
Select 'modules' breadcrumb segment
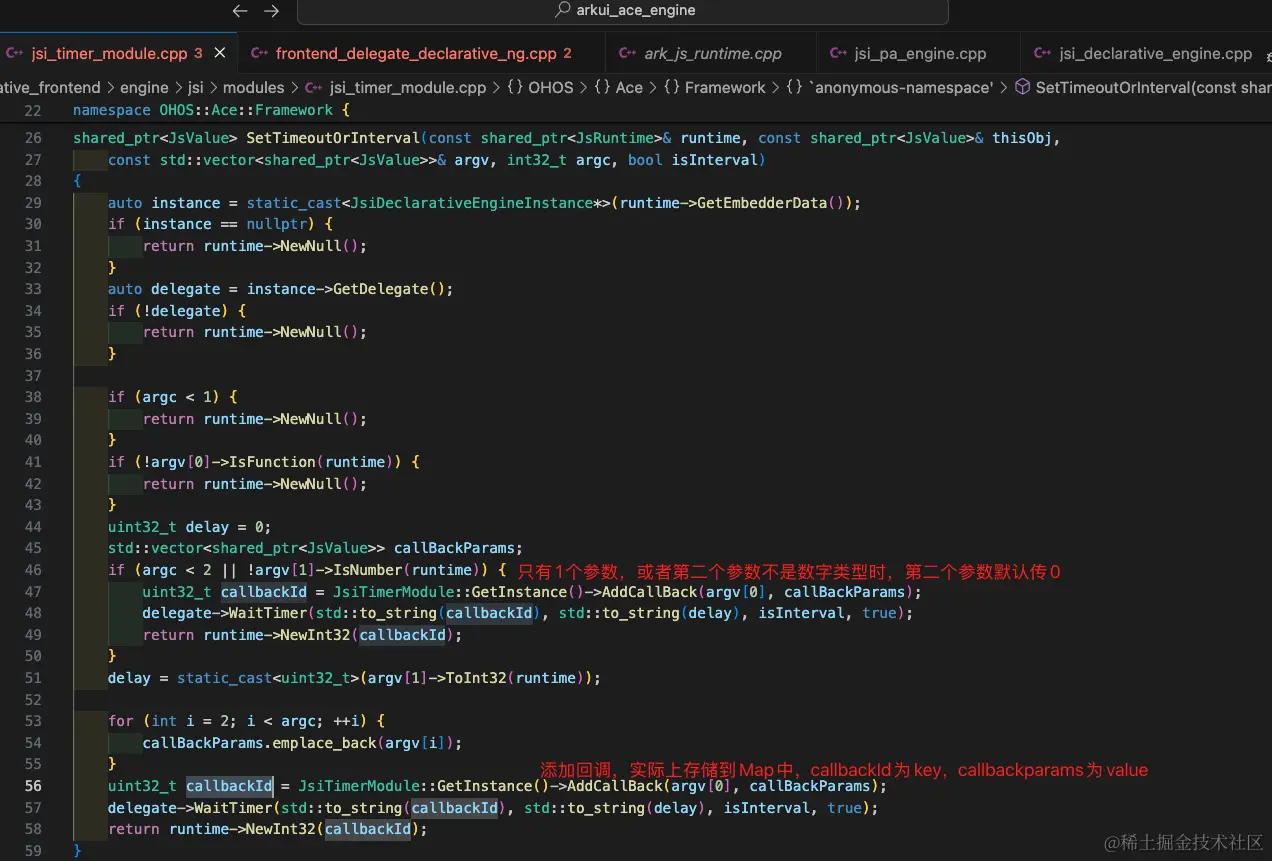(x=254, y=87)
